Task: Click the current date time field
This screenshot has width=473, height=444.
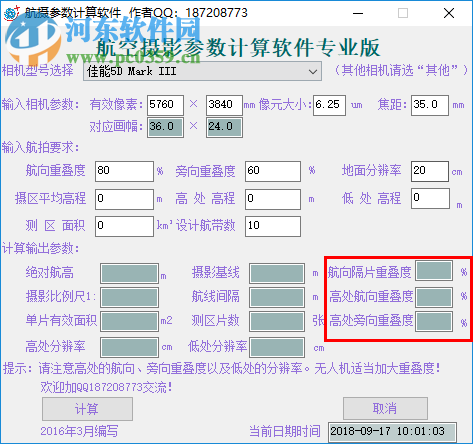Action: pos(392,432)
